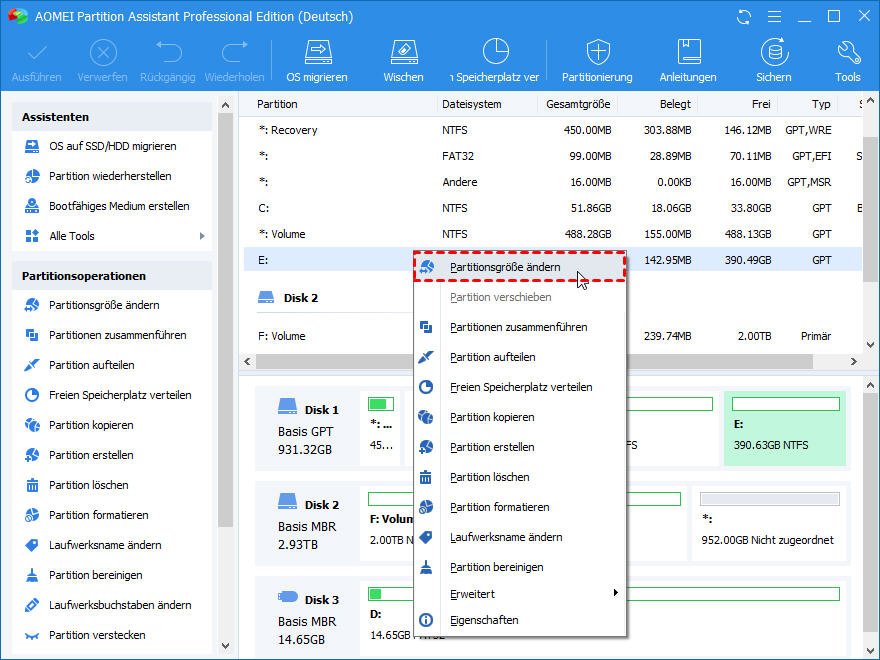Select the E: partition block on Disk 1
Image resolution: width=880 pixels, height=660 pixels.
785,428
